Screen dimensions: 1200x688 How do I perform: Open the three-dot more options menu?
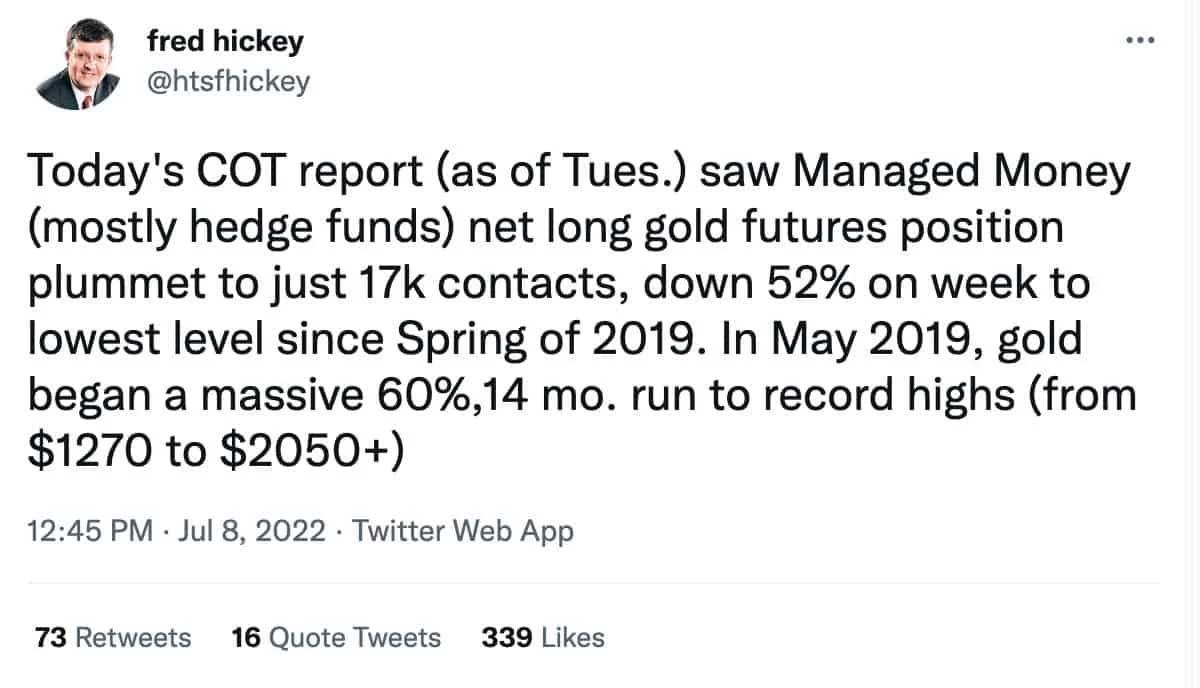pyautogui.click(x=1140, y=41)
